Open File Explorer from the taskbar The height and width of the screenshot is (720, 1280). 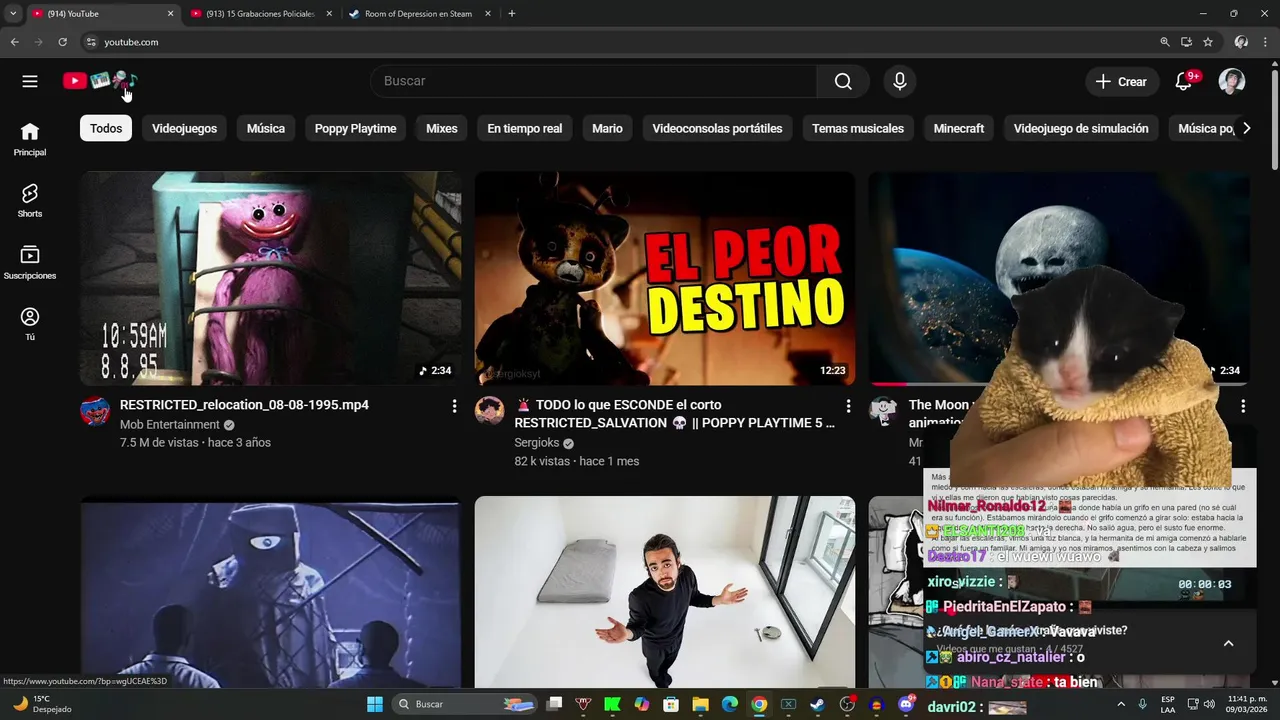click(x=700, y=704)
